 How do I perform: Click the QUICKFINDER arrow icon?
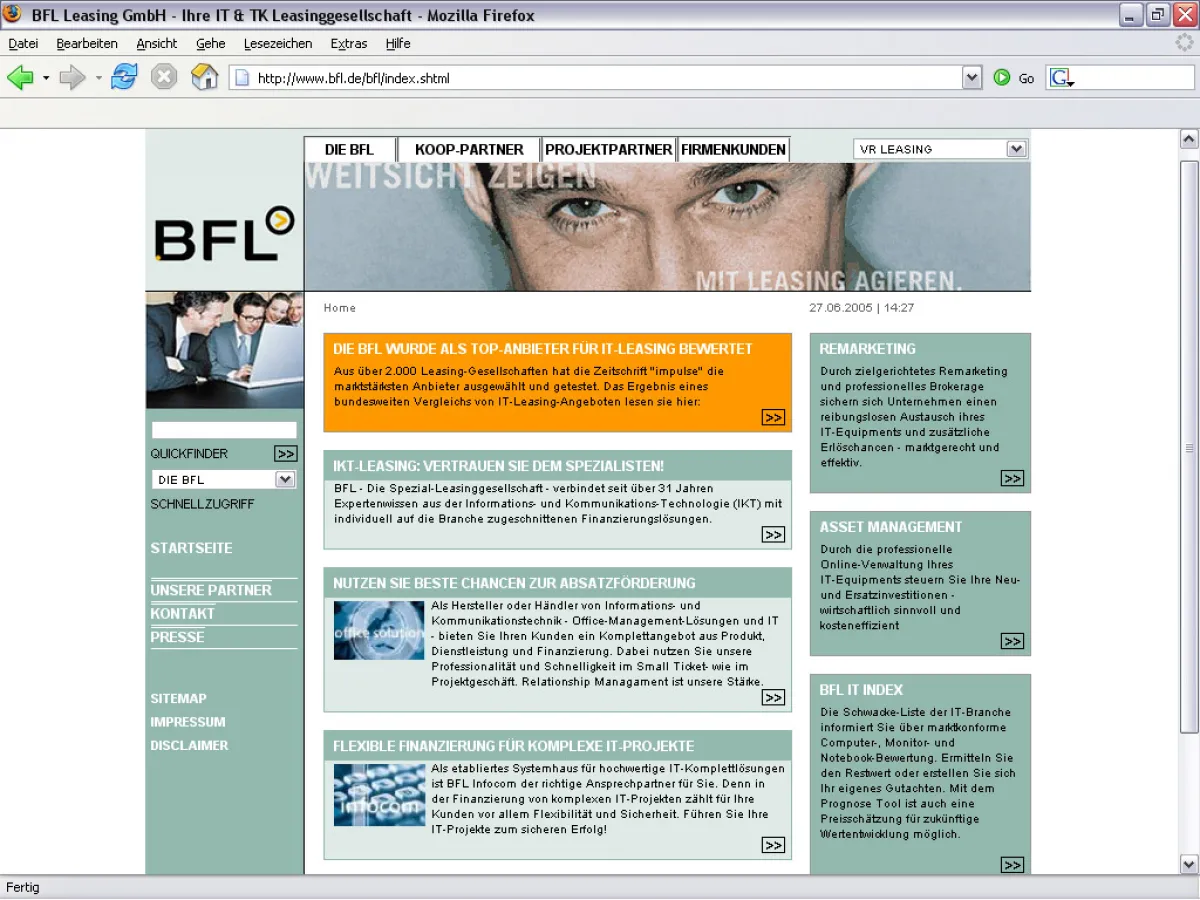coord(286,453)
